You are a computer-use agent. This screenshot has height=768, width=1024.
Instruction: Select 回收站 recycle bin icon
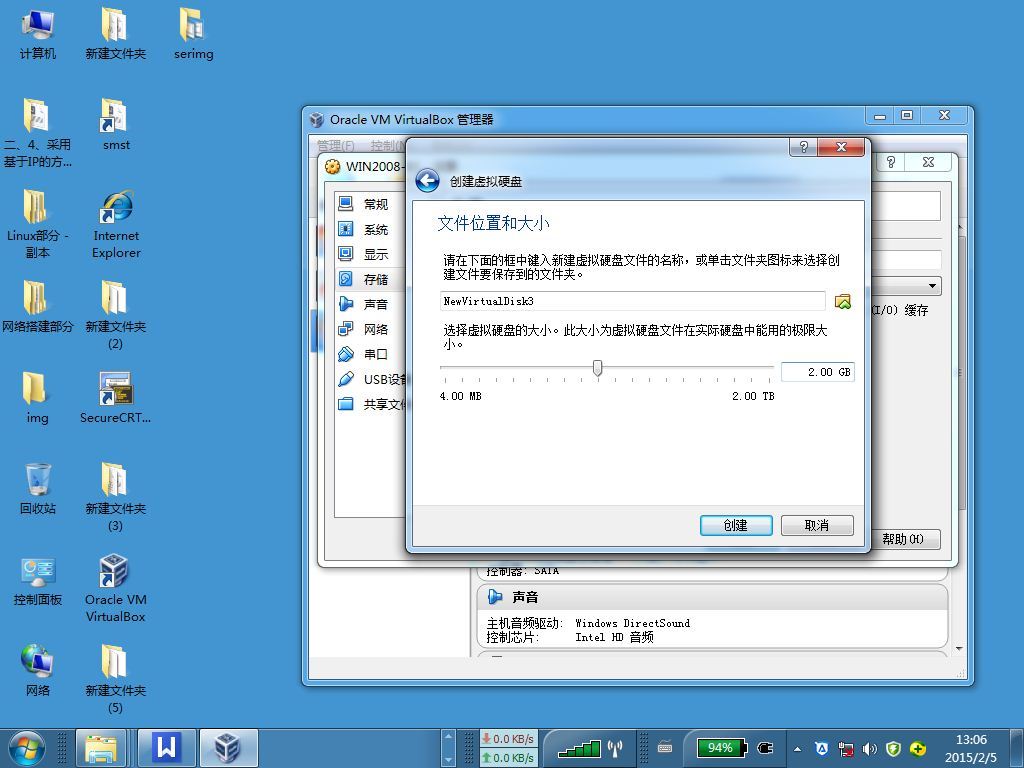[x=38, y=488]
